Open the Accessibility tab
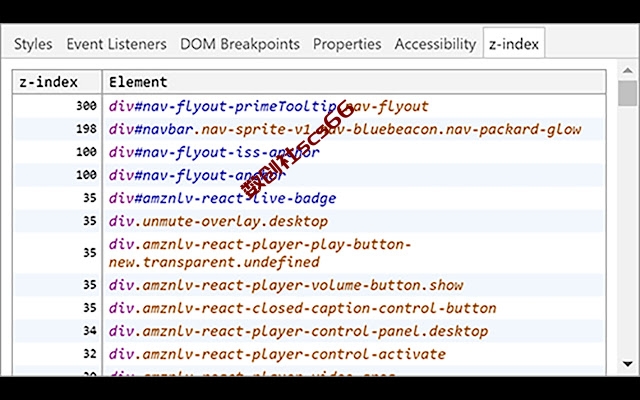The image size is (640, 400). 435,44
